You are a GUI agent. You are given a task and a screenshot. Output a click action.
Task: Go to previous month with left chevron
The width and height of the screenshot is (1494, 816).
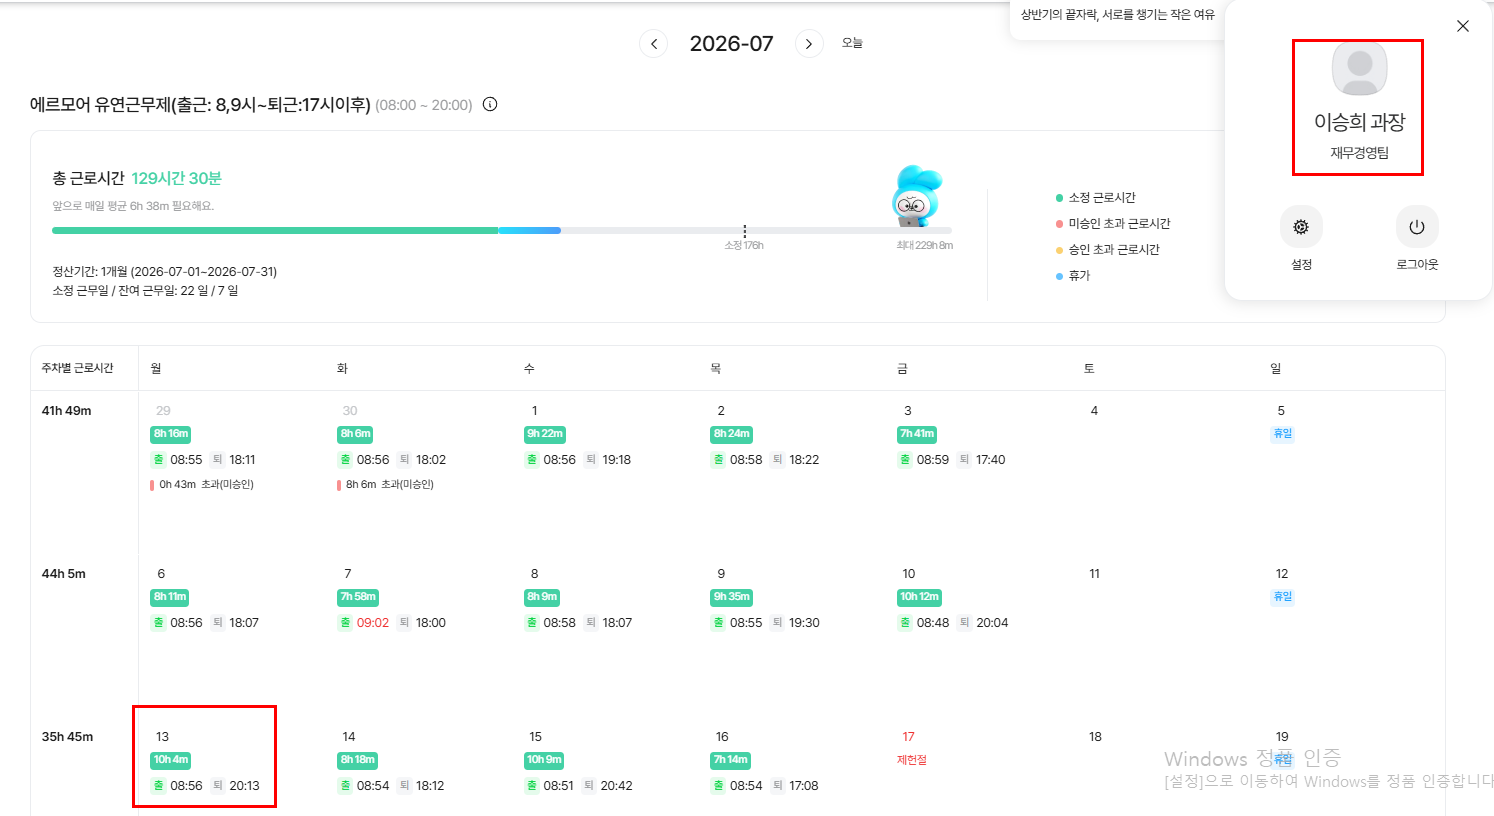pos(654,44)
